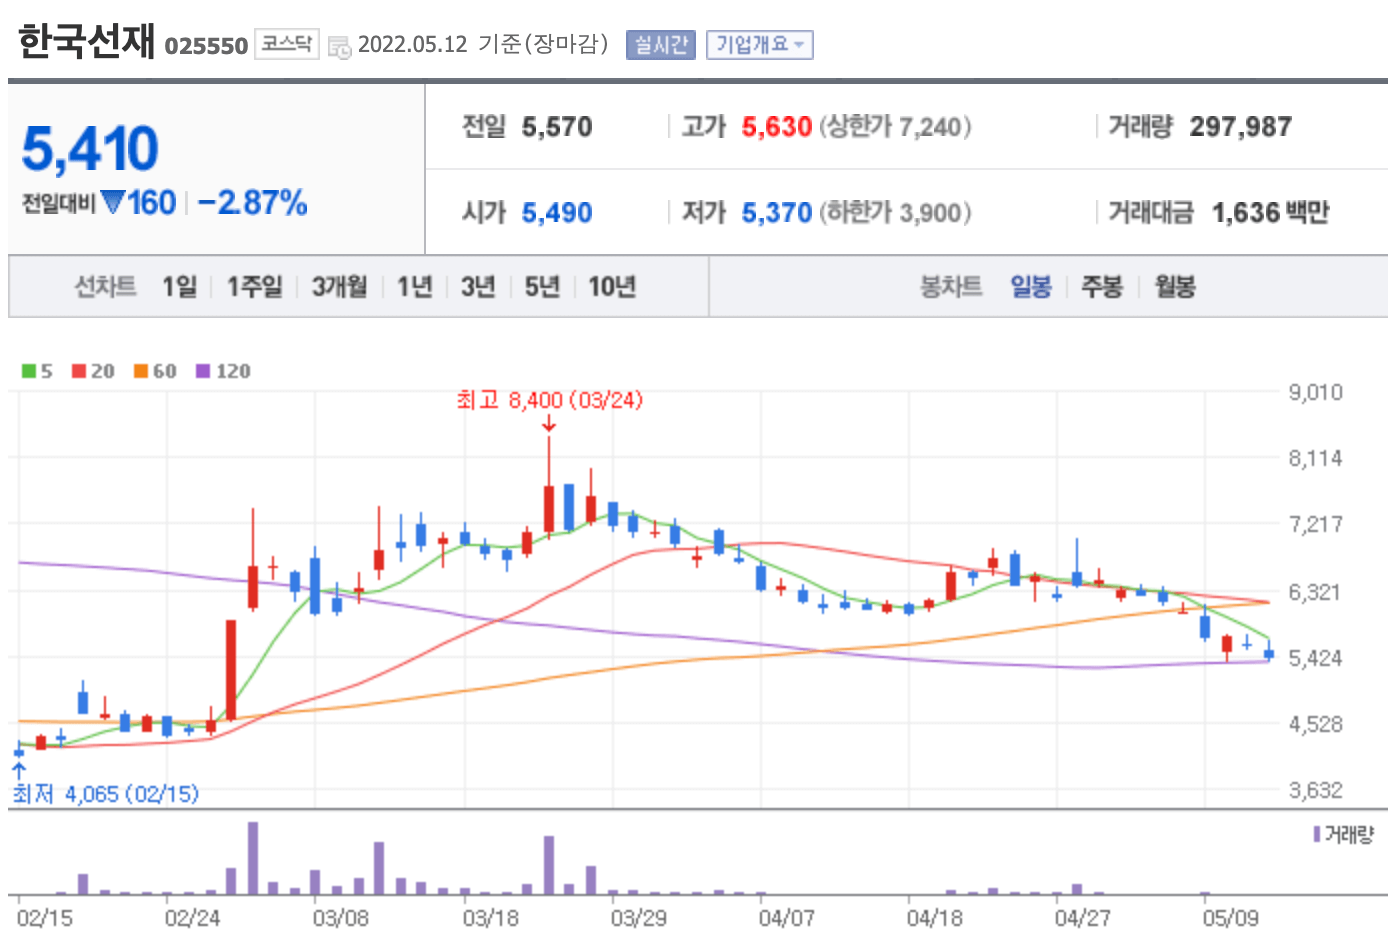Click the 04/27 date axis label
The height and width of the screenshot is (952, 1388).
(x=1083, y=918)
